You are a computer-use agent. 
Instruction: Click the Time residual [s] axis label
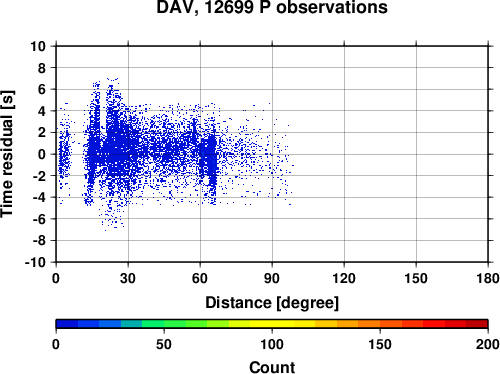click(x=8, y=154)
